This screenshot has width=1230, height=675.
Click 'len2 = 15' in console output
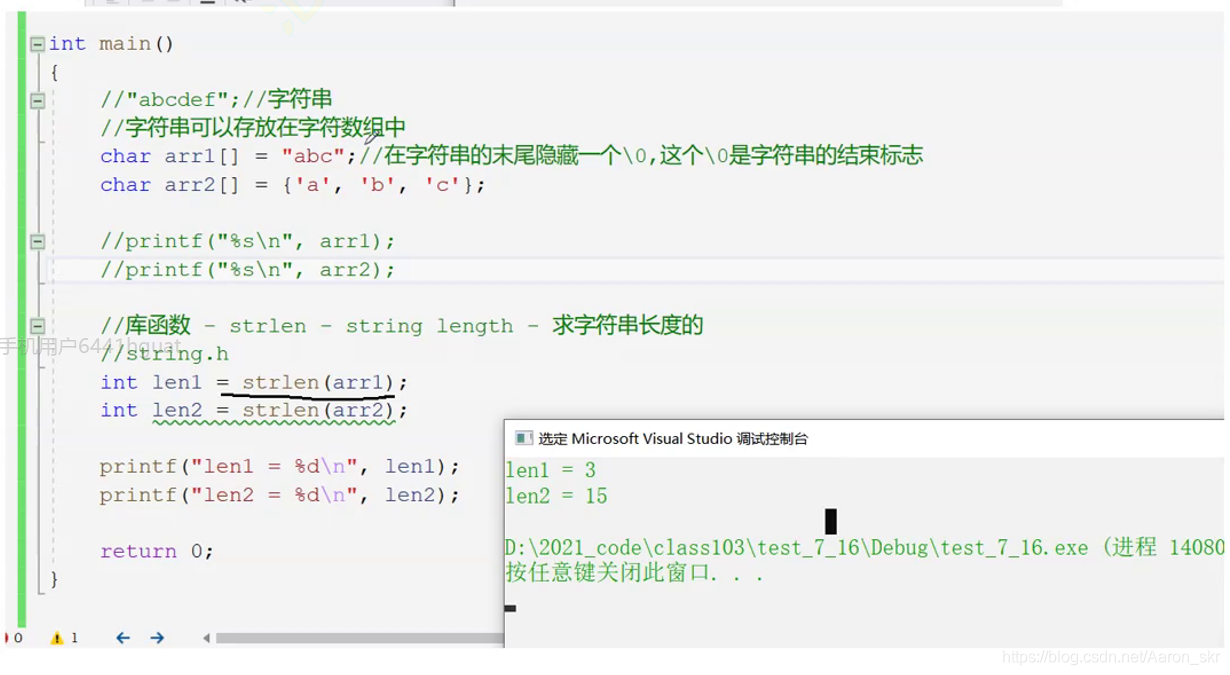point(556,496)
